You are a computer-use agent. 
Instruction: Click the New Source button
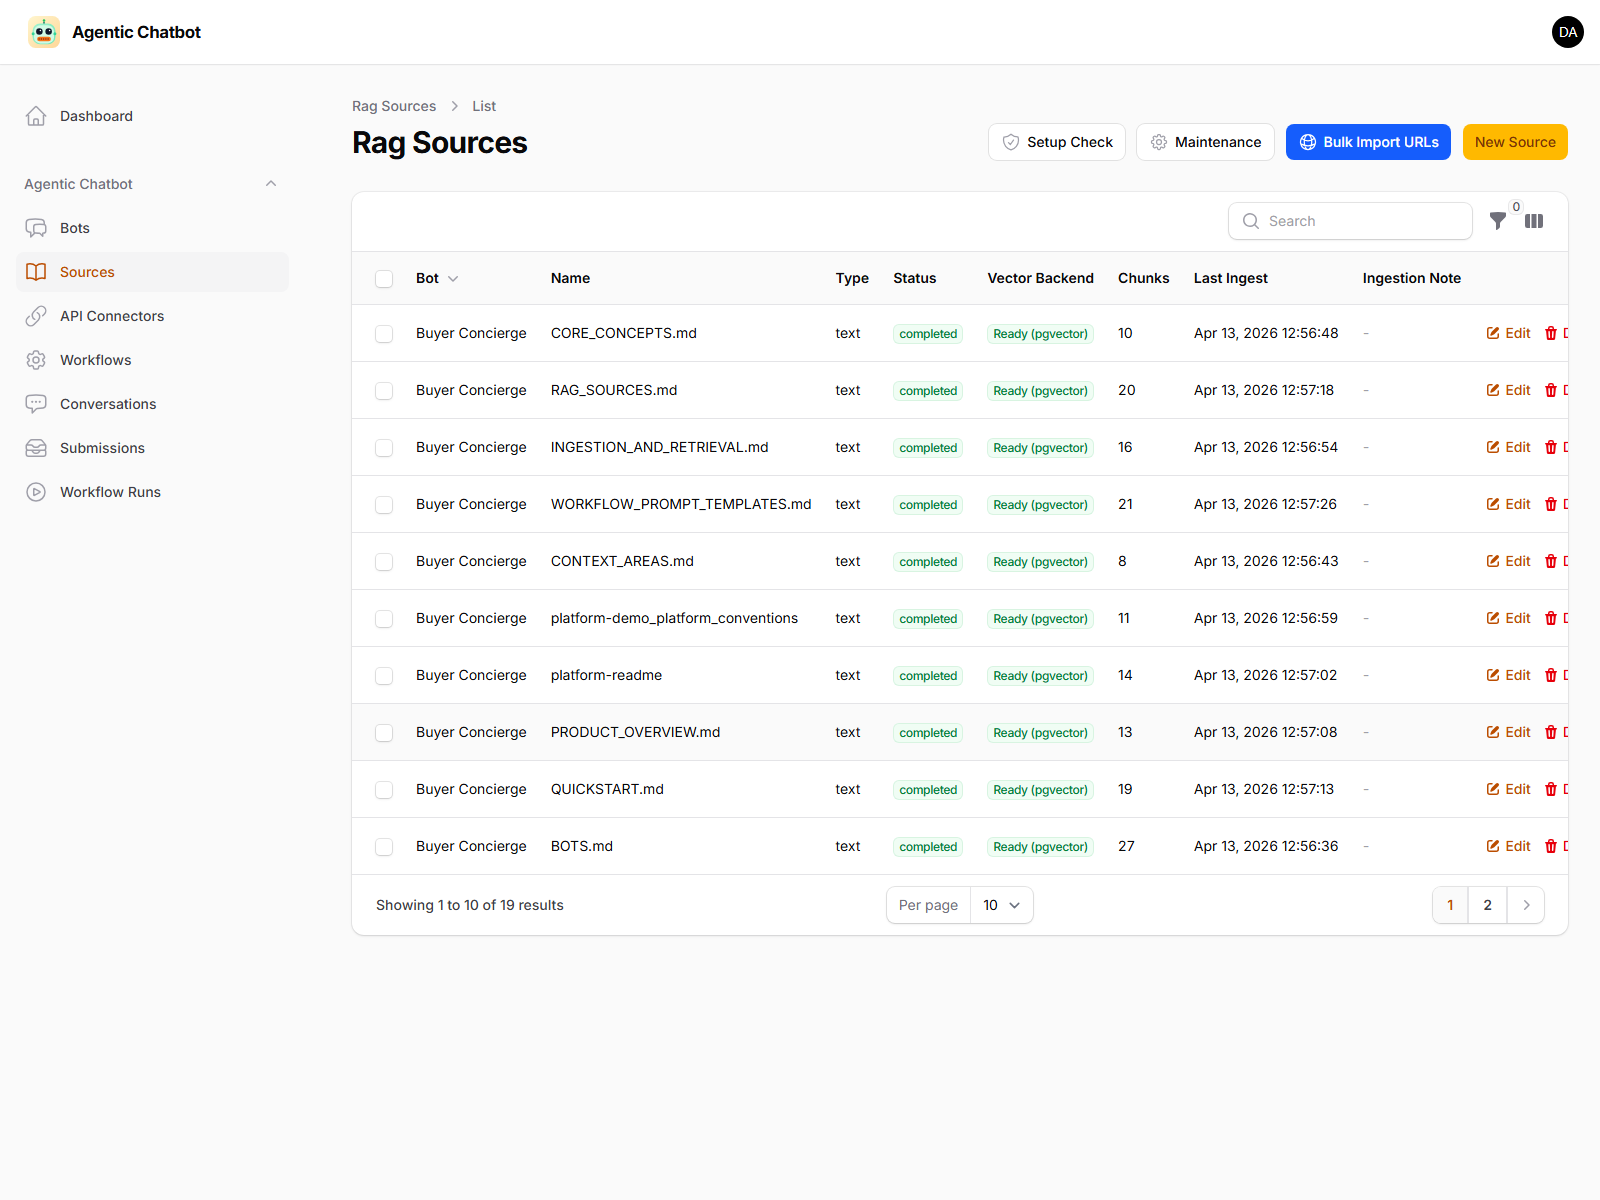pos(1515,142)
